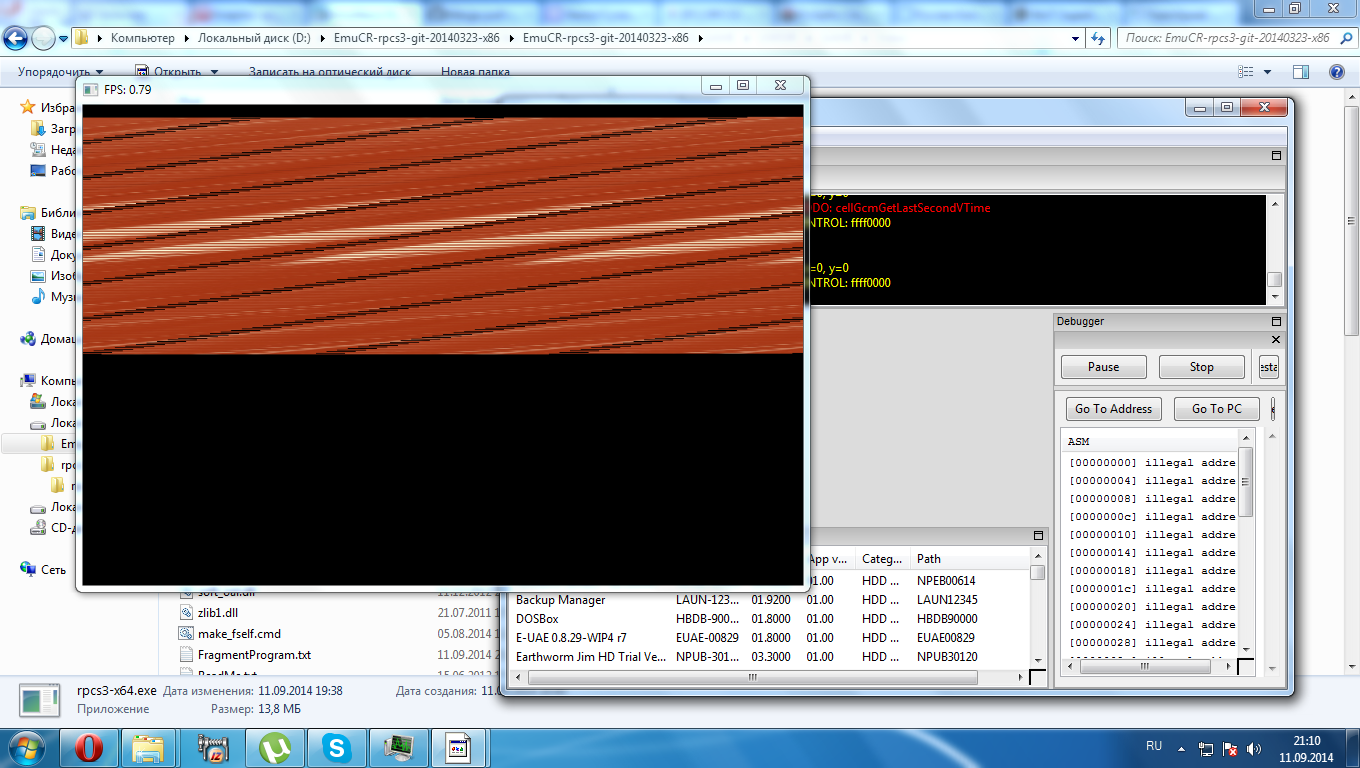Select the Earthworm Jim HD Trial row
1360x768 pixels.
[590, 657]
